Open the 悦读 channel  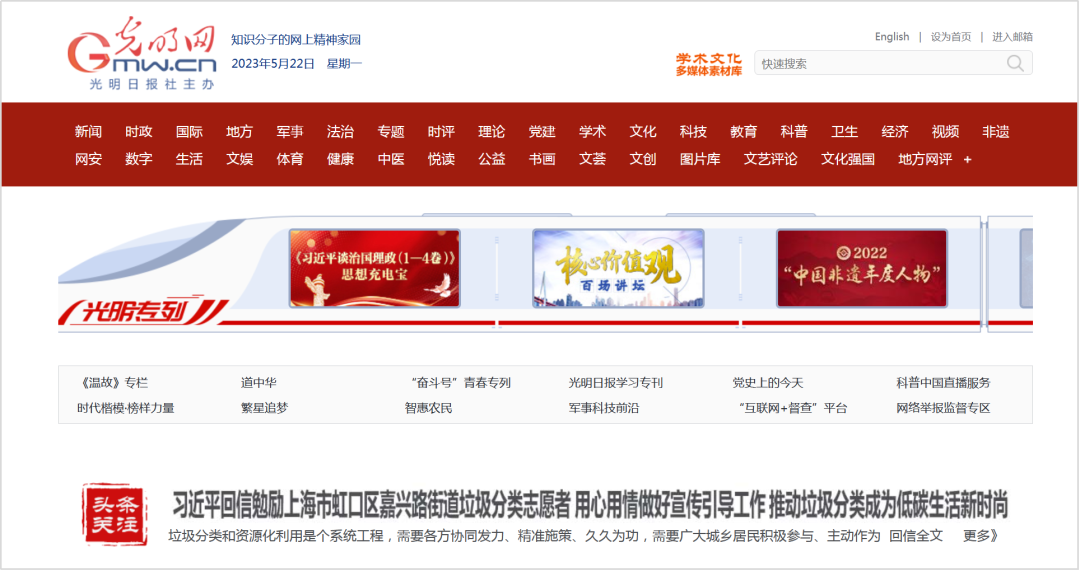click(441, 159)
